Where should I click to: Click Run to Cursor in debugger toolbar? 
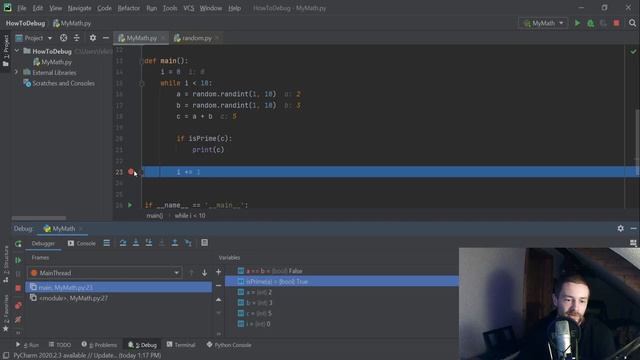[x=188, y=243]
